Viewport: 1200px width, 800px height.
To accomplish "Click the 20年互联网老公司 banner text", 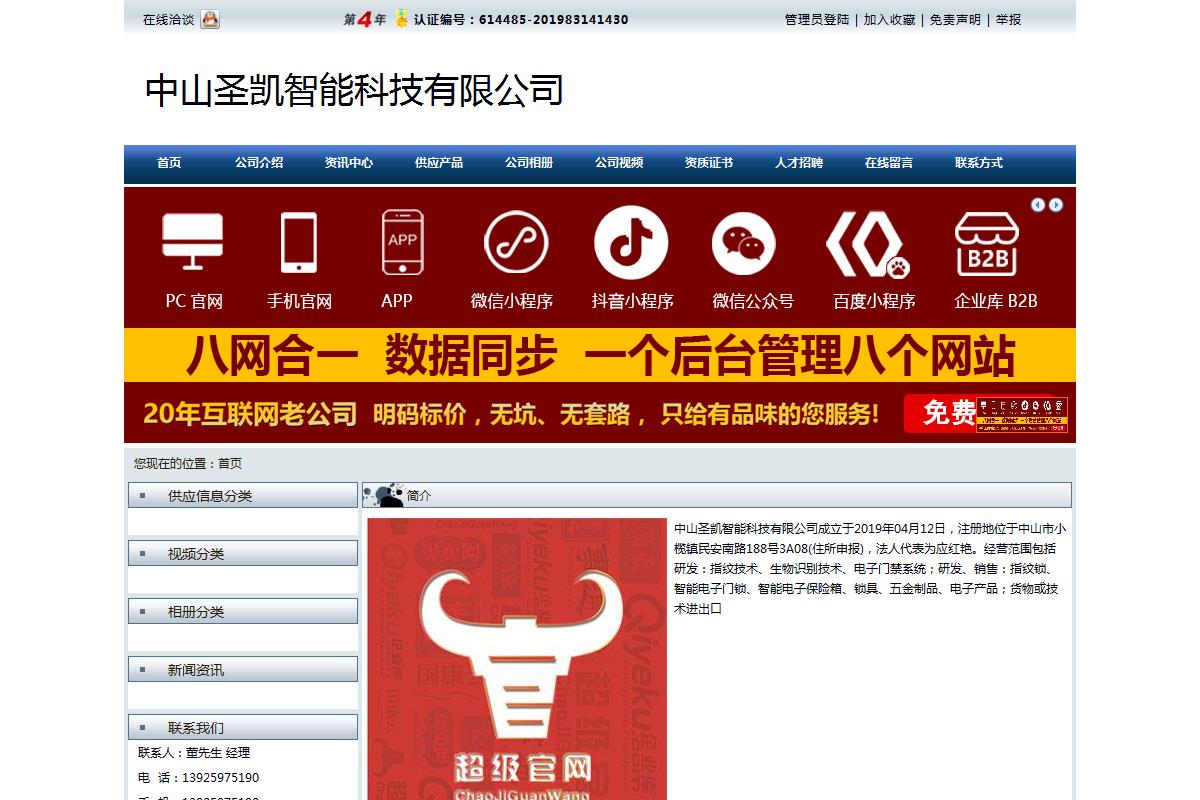I will tap(250, 413).
